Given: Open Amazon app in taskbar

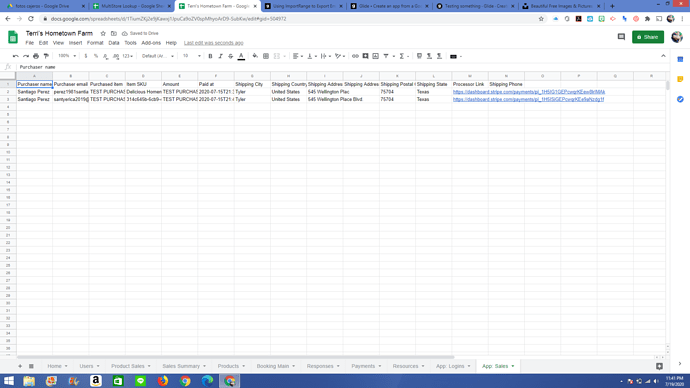Looking at the screenshot, I should pyautogui.click(x=95, y=381).
